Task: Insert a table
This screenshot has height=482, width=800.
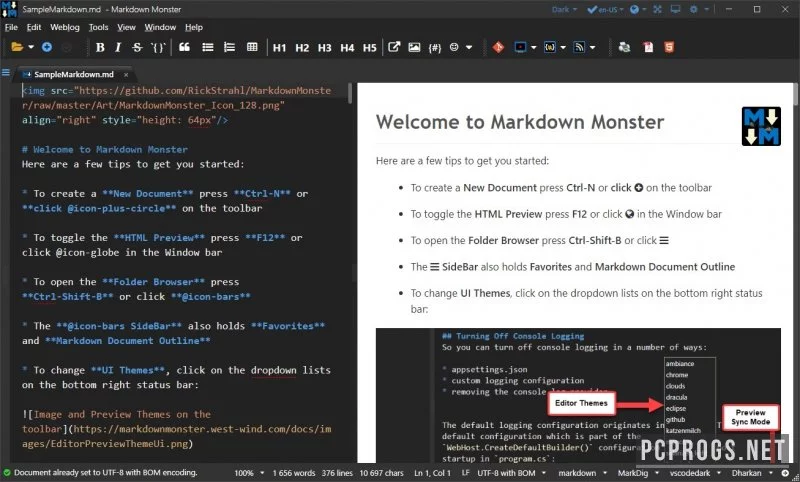Action: coord(252,47)
